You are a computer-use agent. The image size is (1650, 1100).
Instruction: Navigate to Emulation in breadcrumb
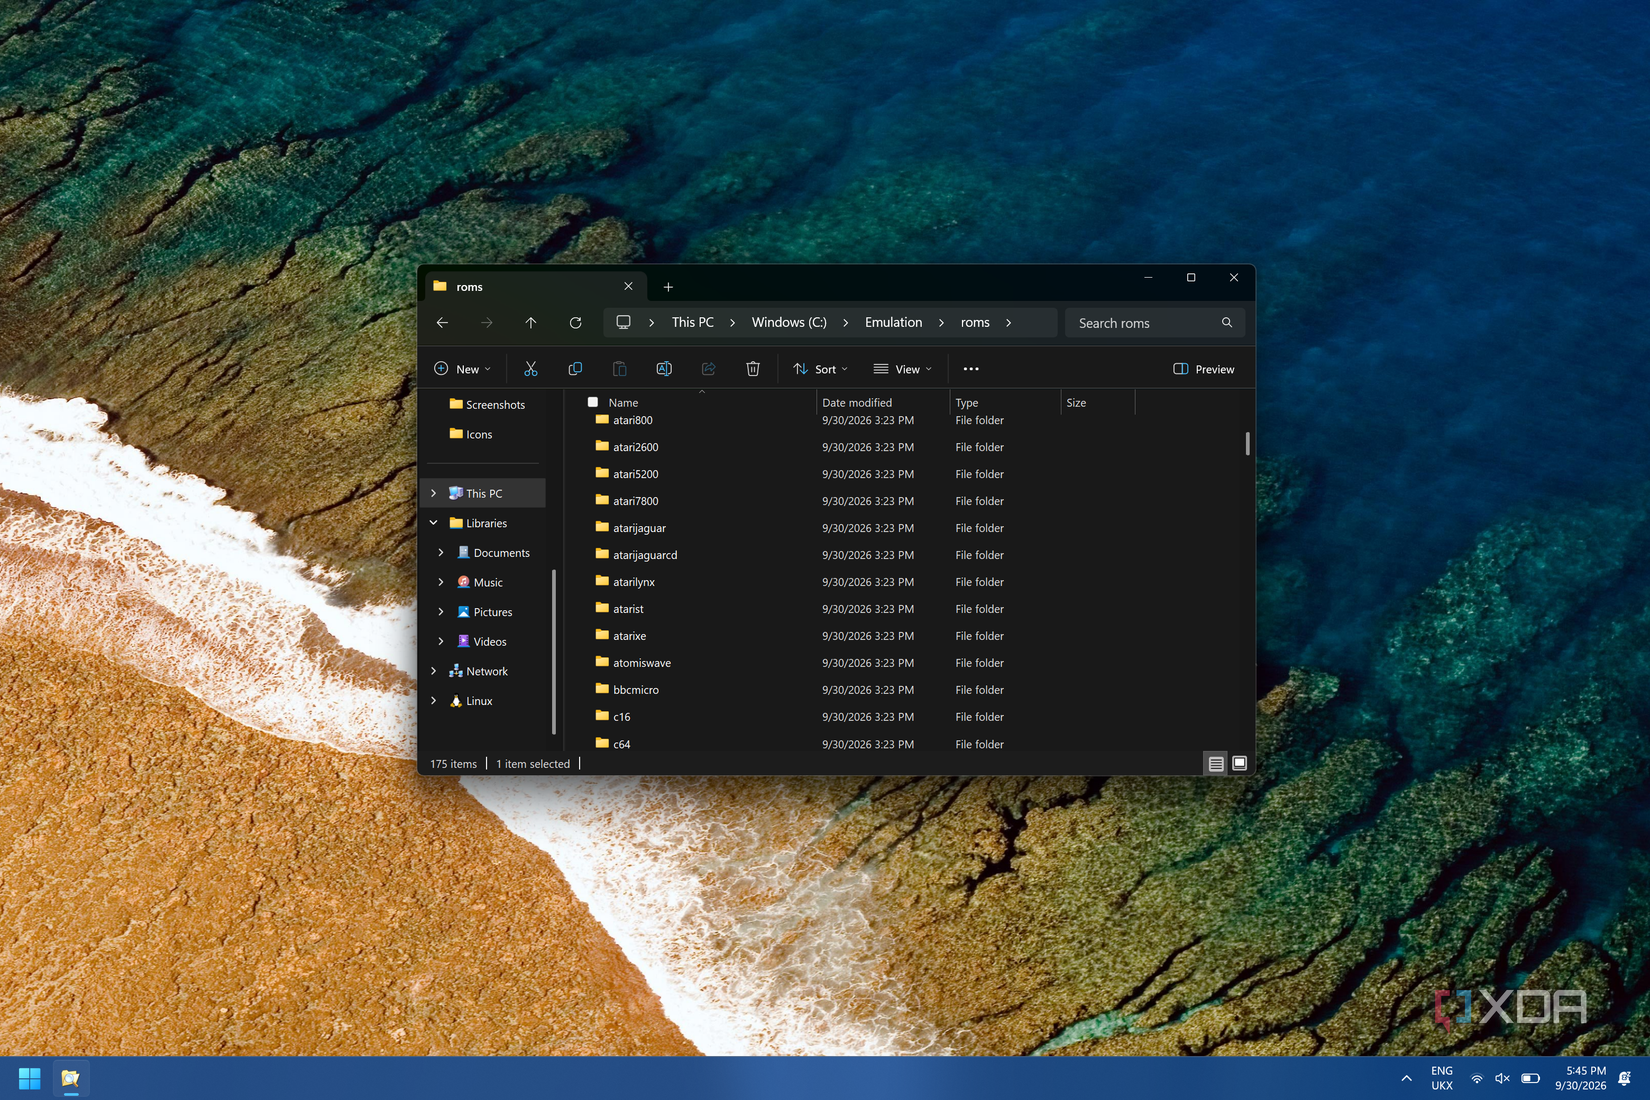pyautogui.click(x=894, y=322)
